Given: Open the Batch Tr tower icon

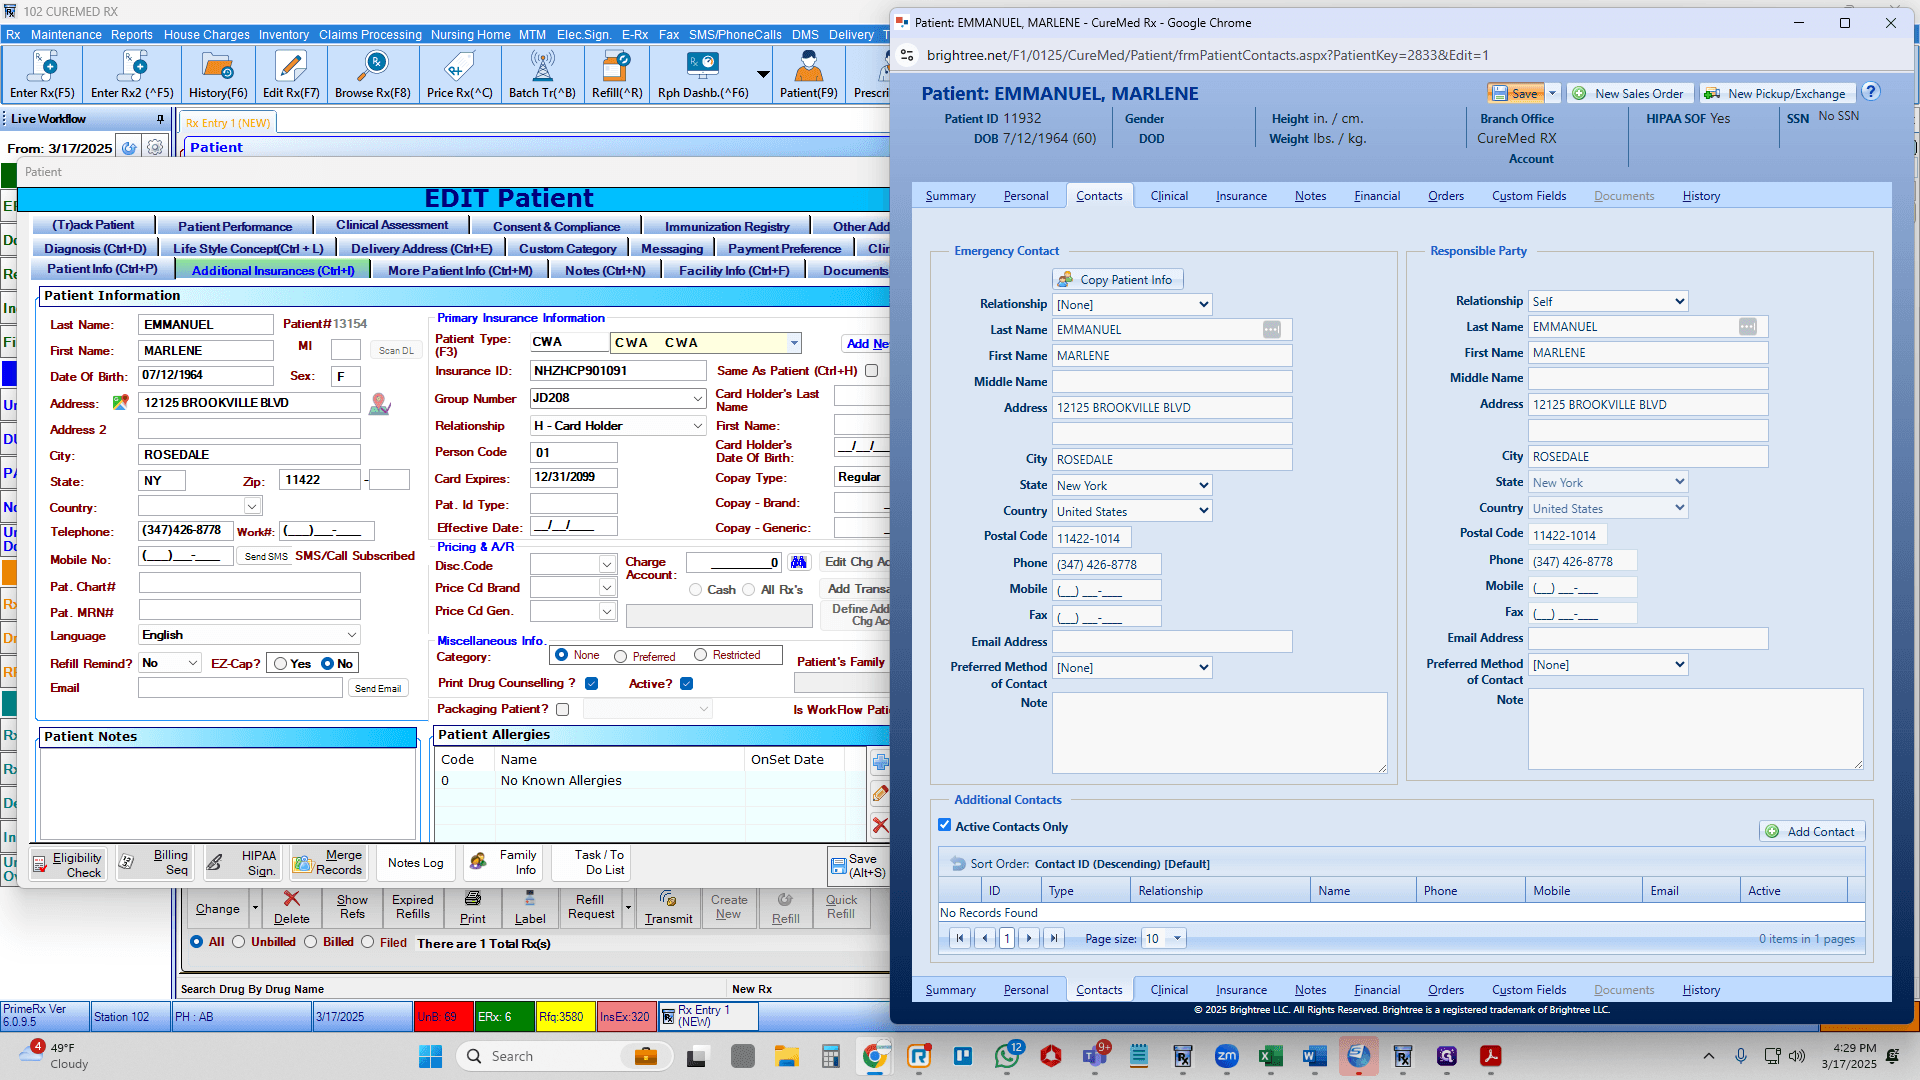Looking at the screenshot, I should point(542,75).
